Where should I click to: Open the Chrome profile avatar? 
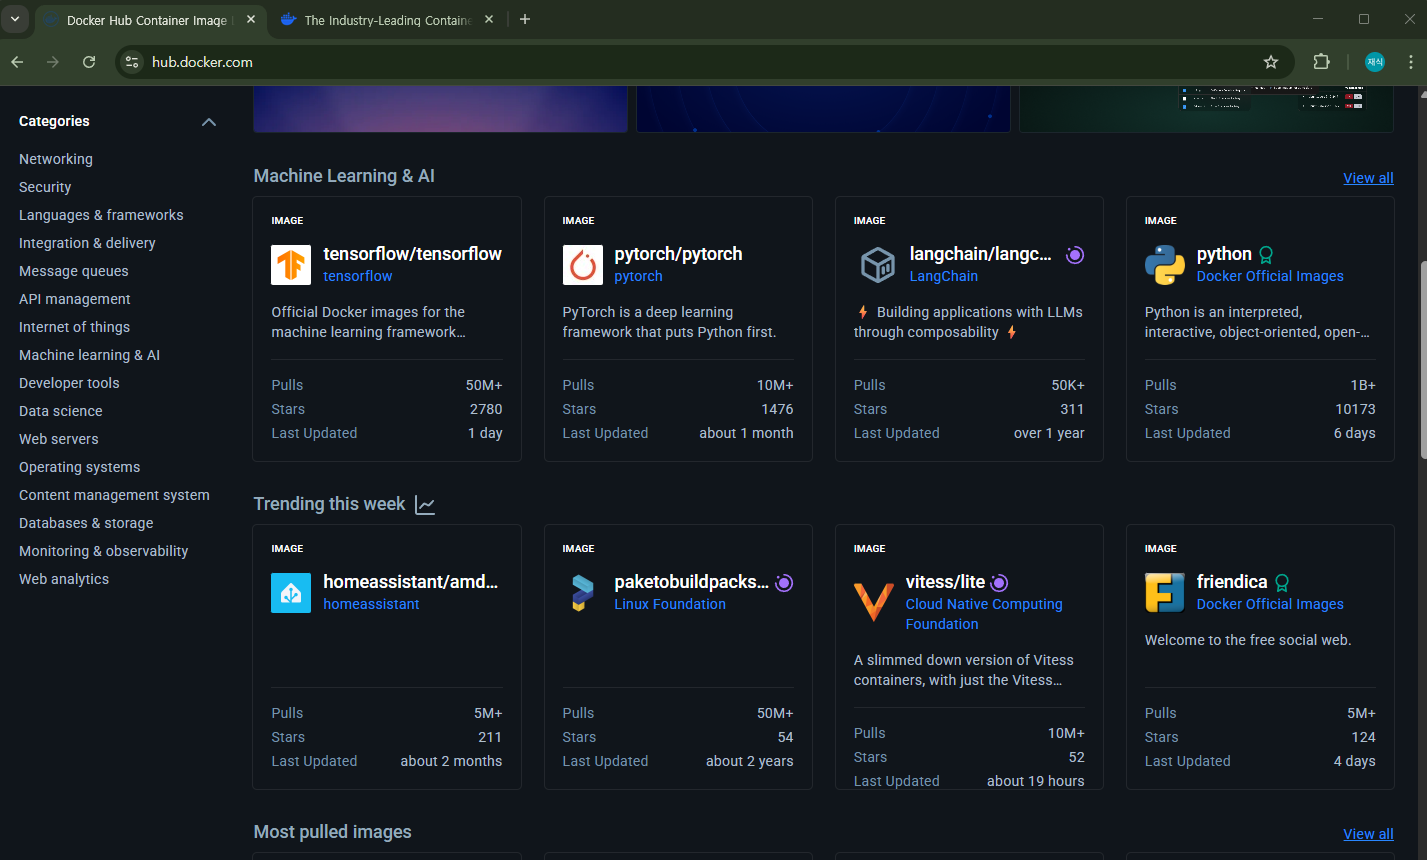pyautogui.click(x=1375, y=62)
